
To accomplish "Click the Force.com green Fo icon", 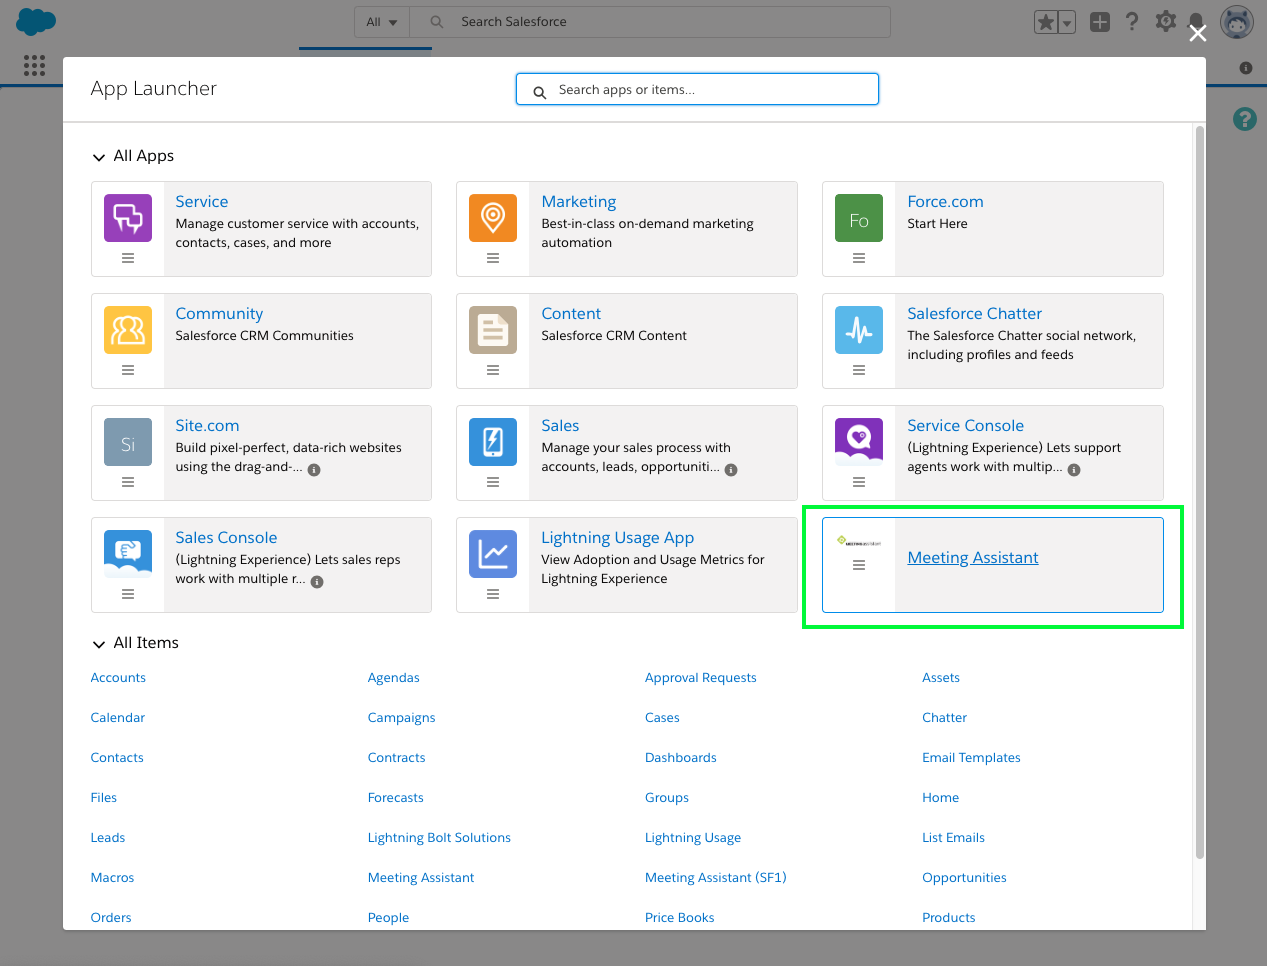I will (x=859, y=218).
